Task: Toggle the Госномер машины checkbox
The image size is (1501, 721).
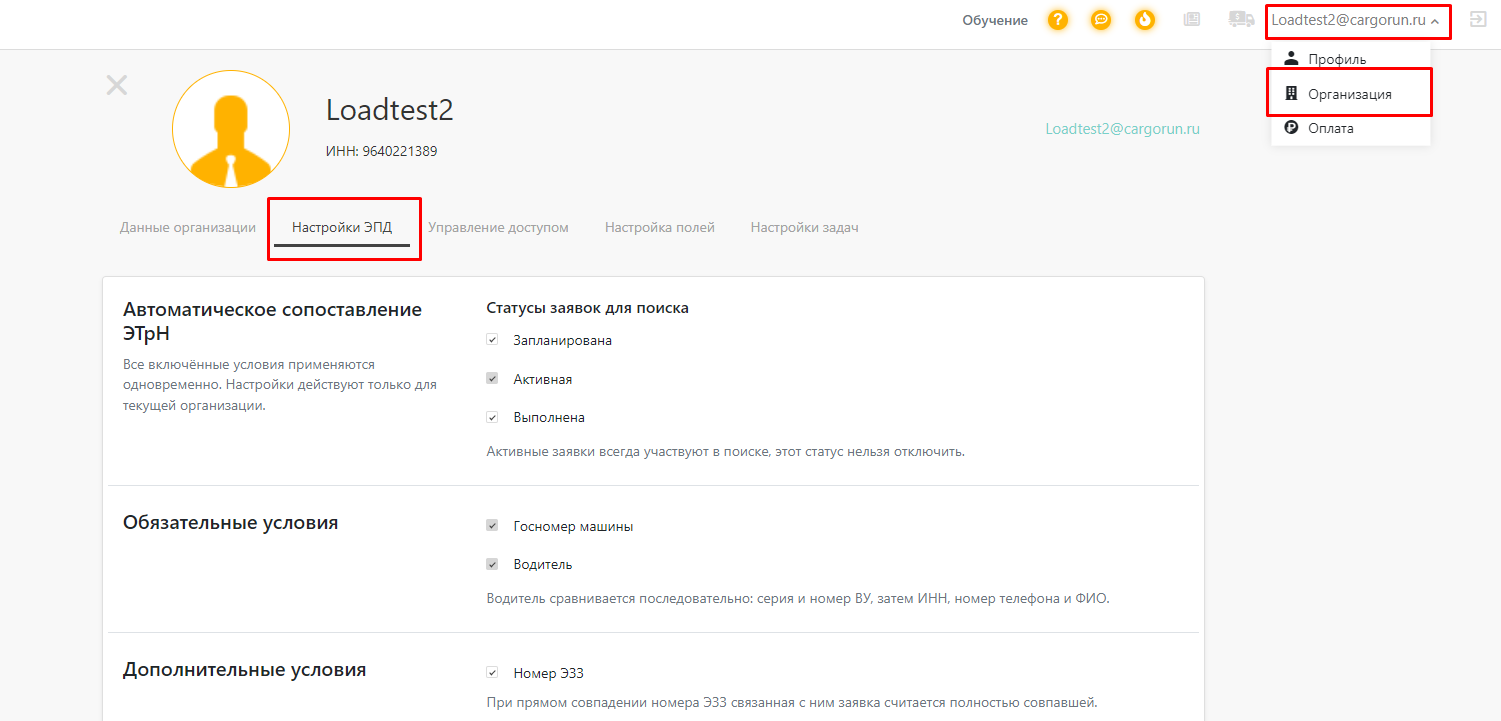Action: (x=492, y=526)
